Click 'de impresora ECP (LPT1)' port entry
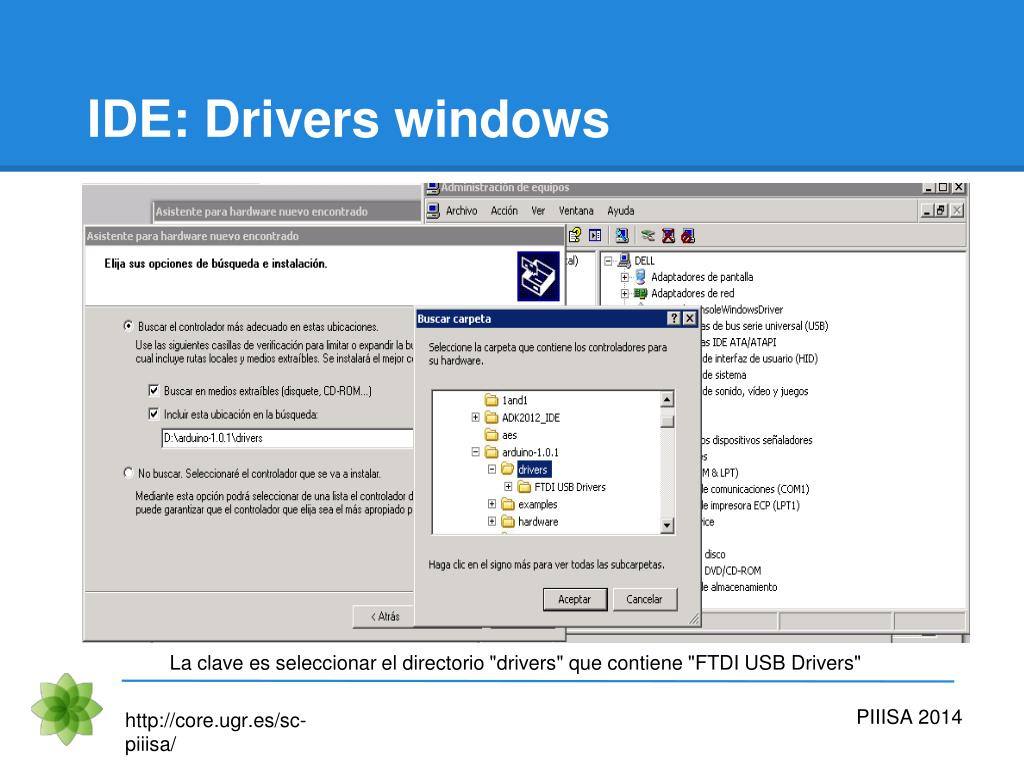The width and height of the screenshot is (1024, 768). (x=751, y=505)
